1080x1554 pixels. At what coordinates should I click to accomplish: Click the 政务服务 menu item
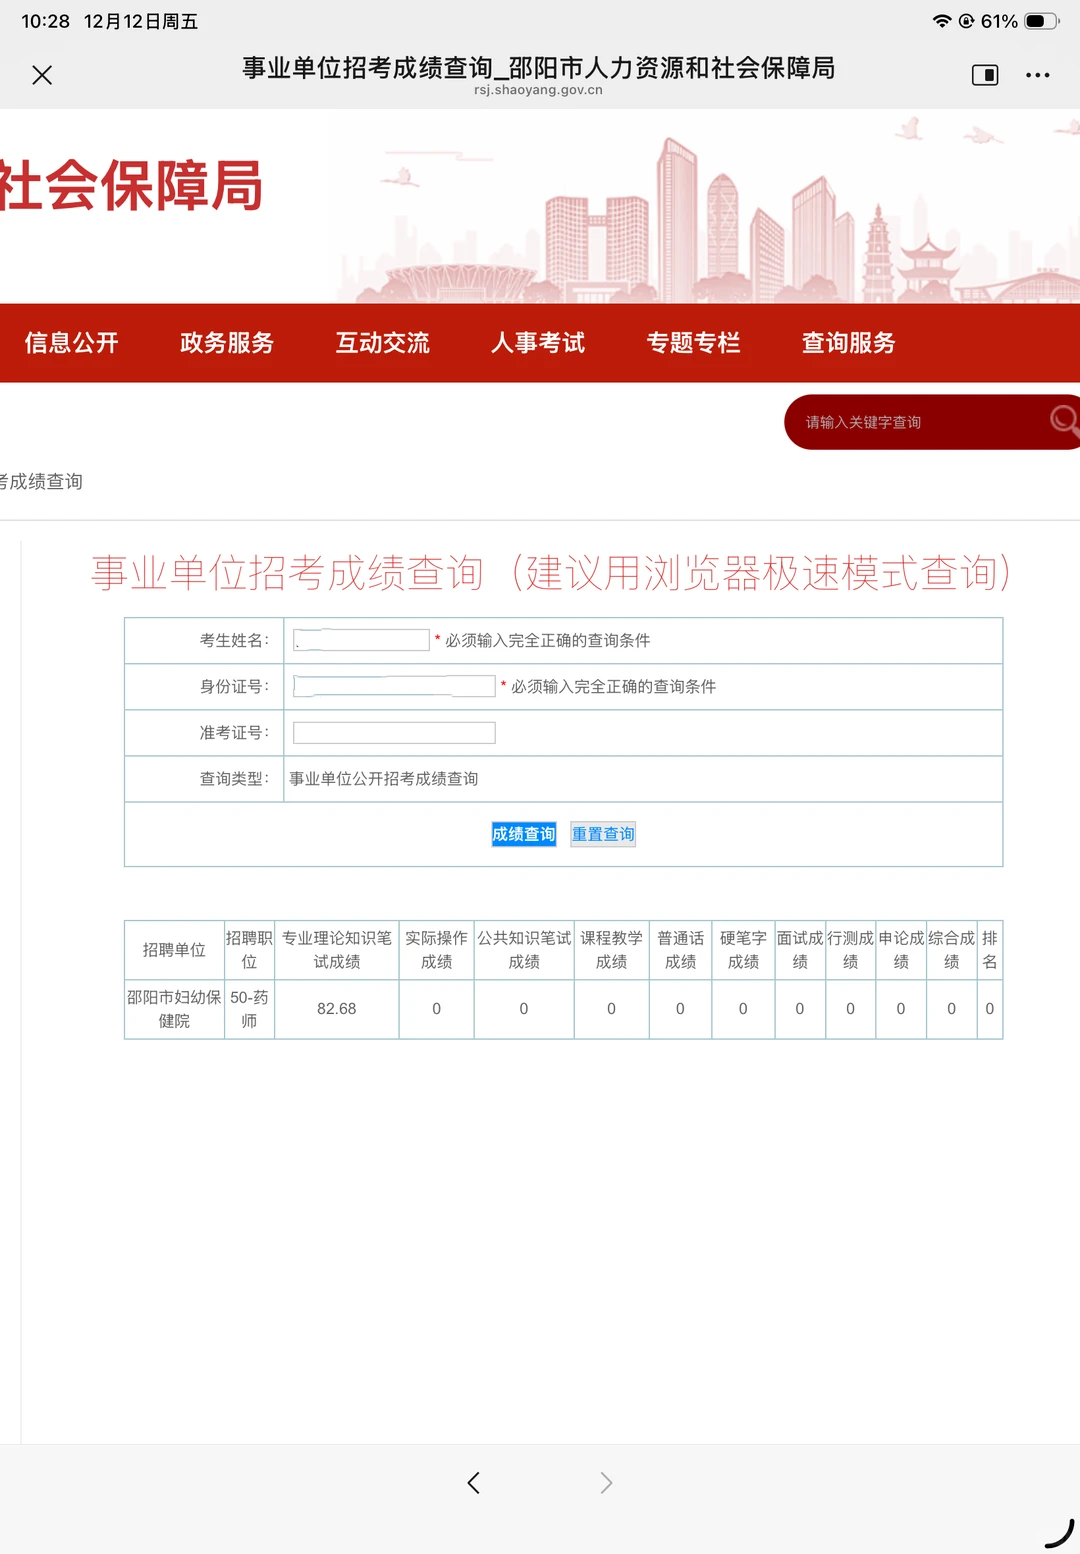226,343
